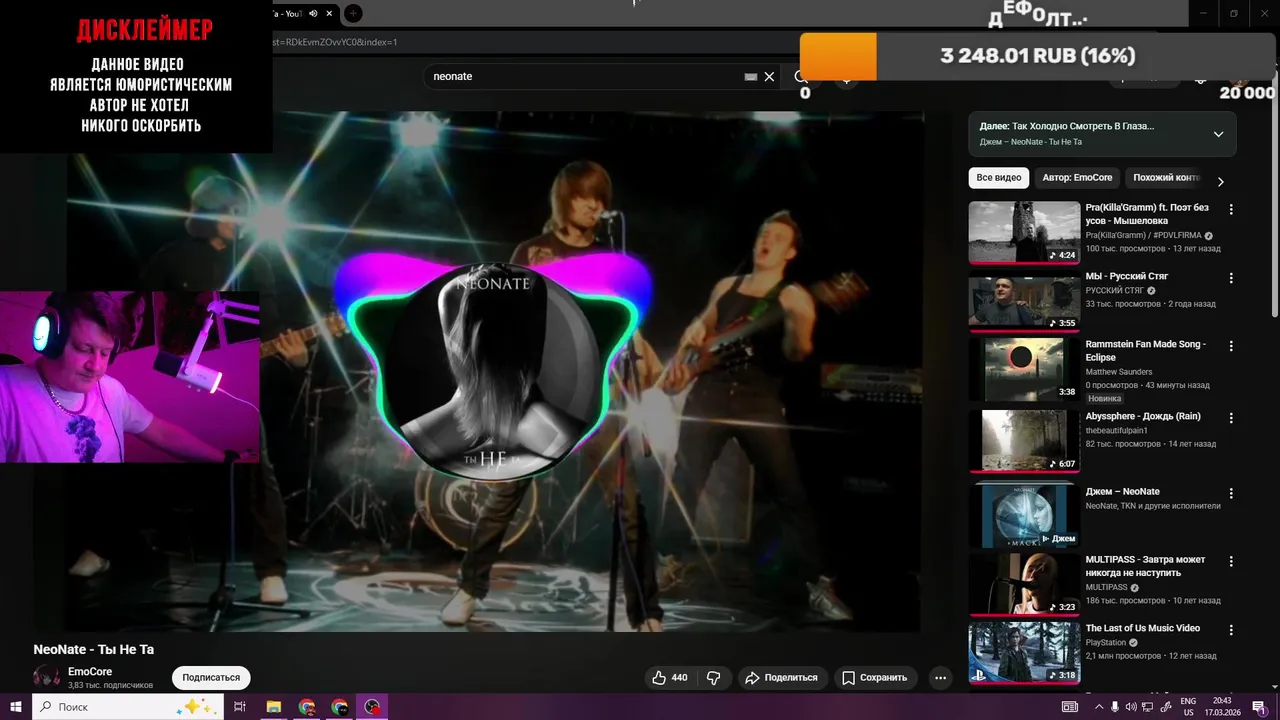Open File Explorer from the taskbar

coord(274,707)
